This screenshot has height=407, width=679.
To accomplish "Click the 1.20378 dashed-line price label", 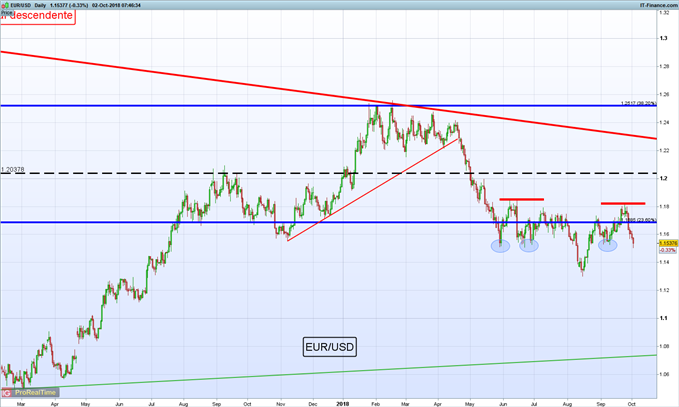I will click(13, 169).
